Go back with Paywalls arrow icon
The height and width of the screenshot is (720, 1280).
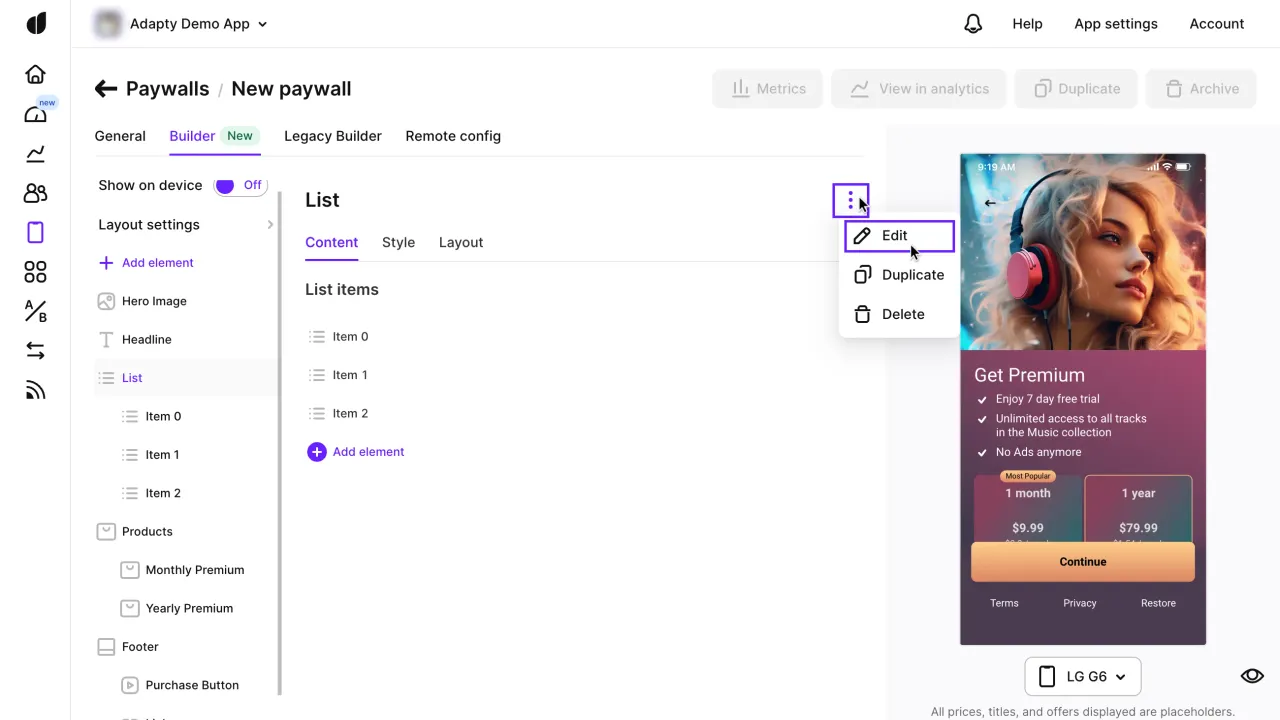(x=106, y=89)
